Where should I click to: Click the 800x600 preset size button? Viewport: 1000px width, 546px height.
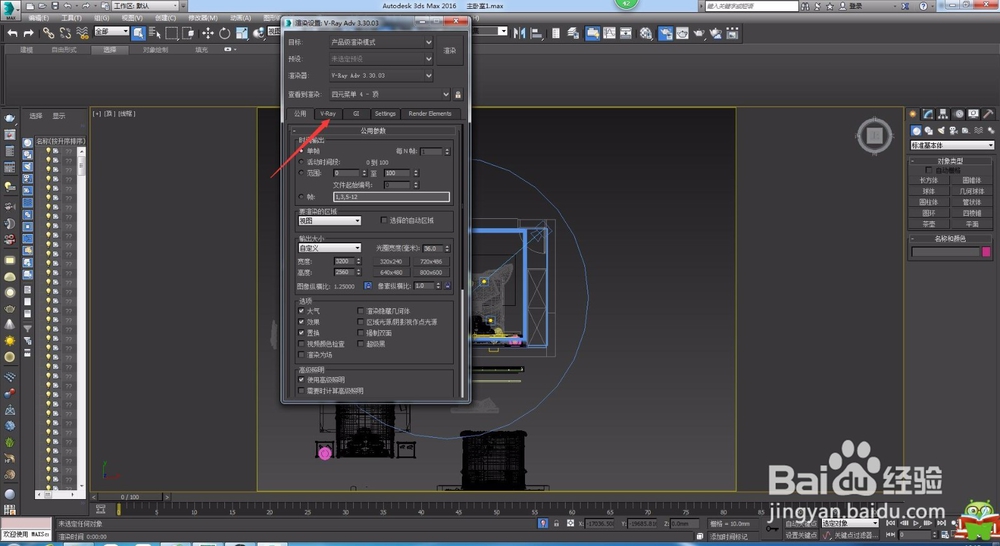(431, 272)
